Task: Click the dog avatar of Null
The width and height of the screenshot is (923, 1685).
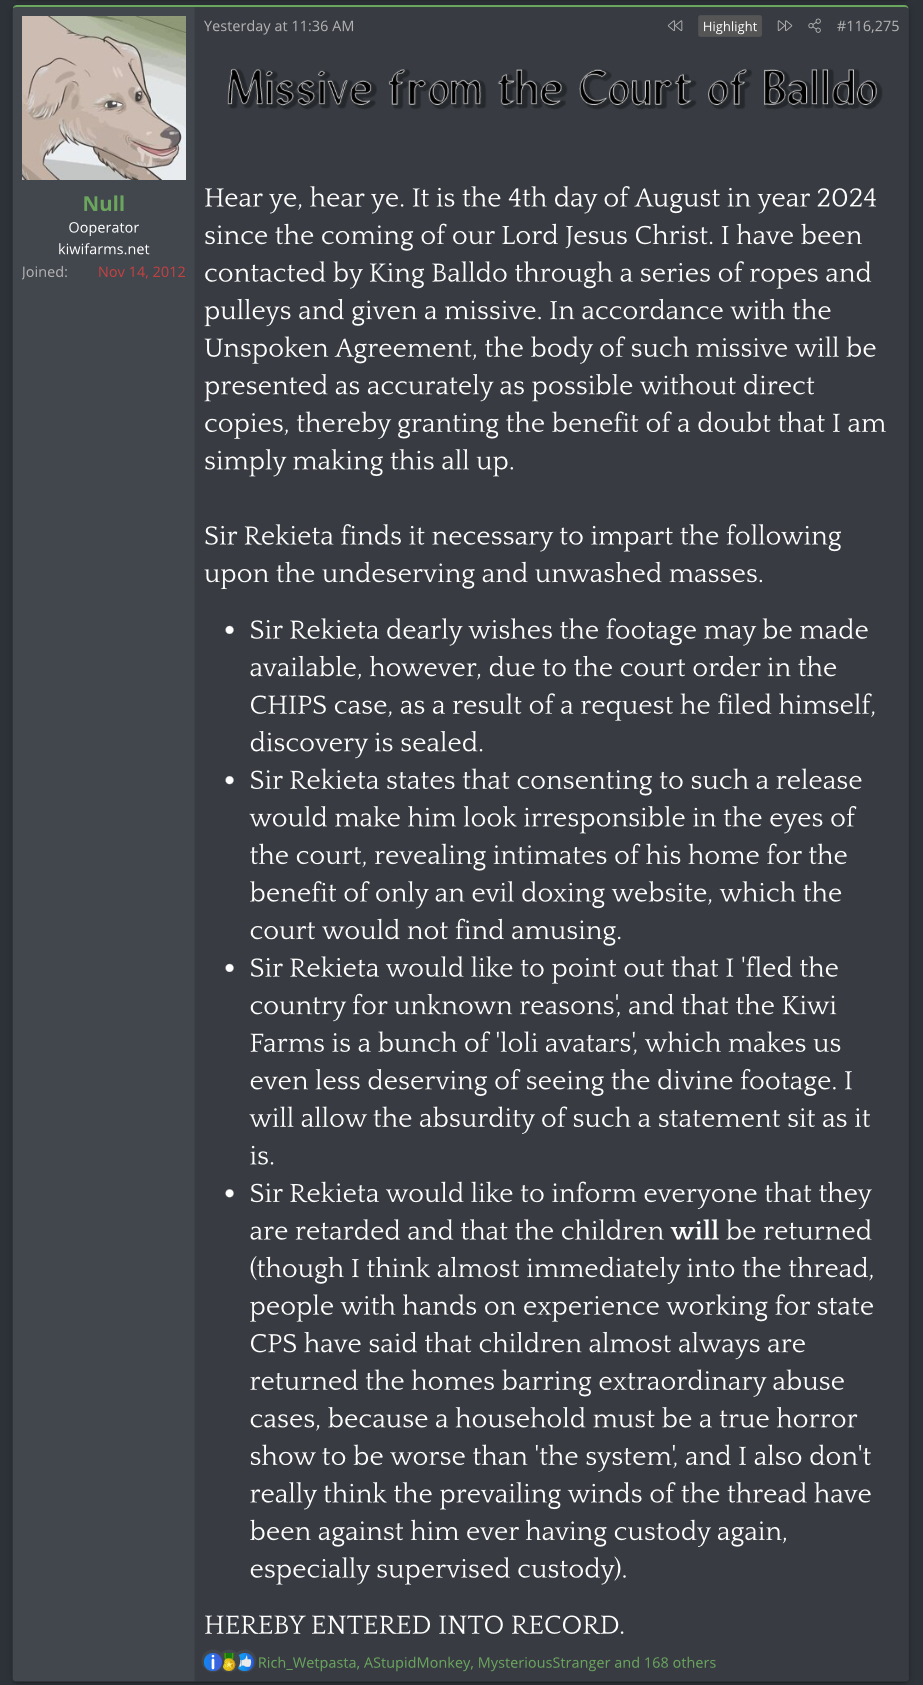Action: [104, 98]
